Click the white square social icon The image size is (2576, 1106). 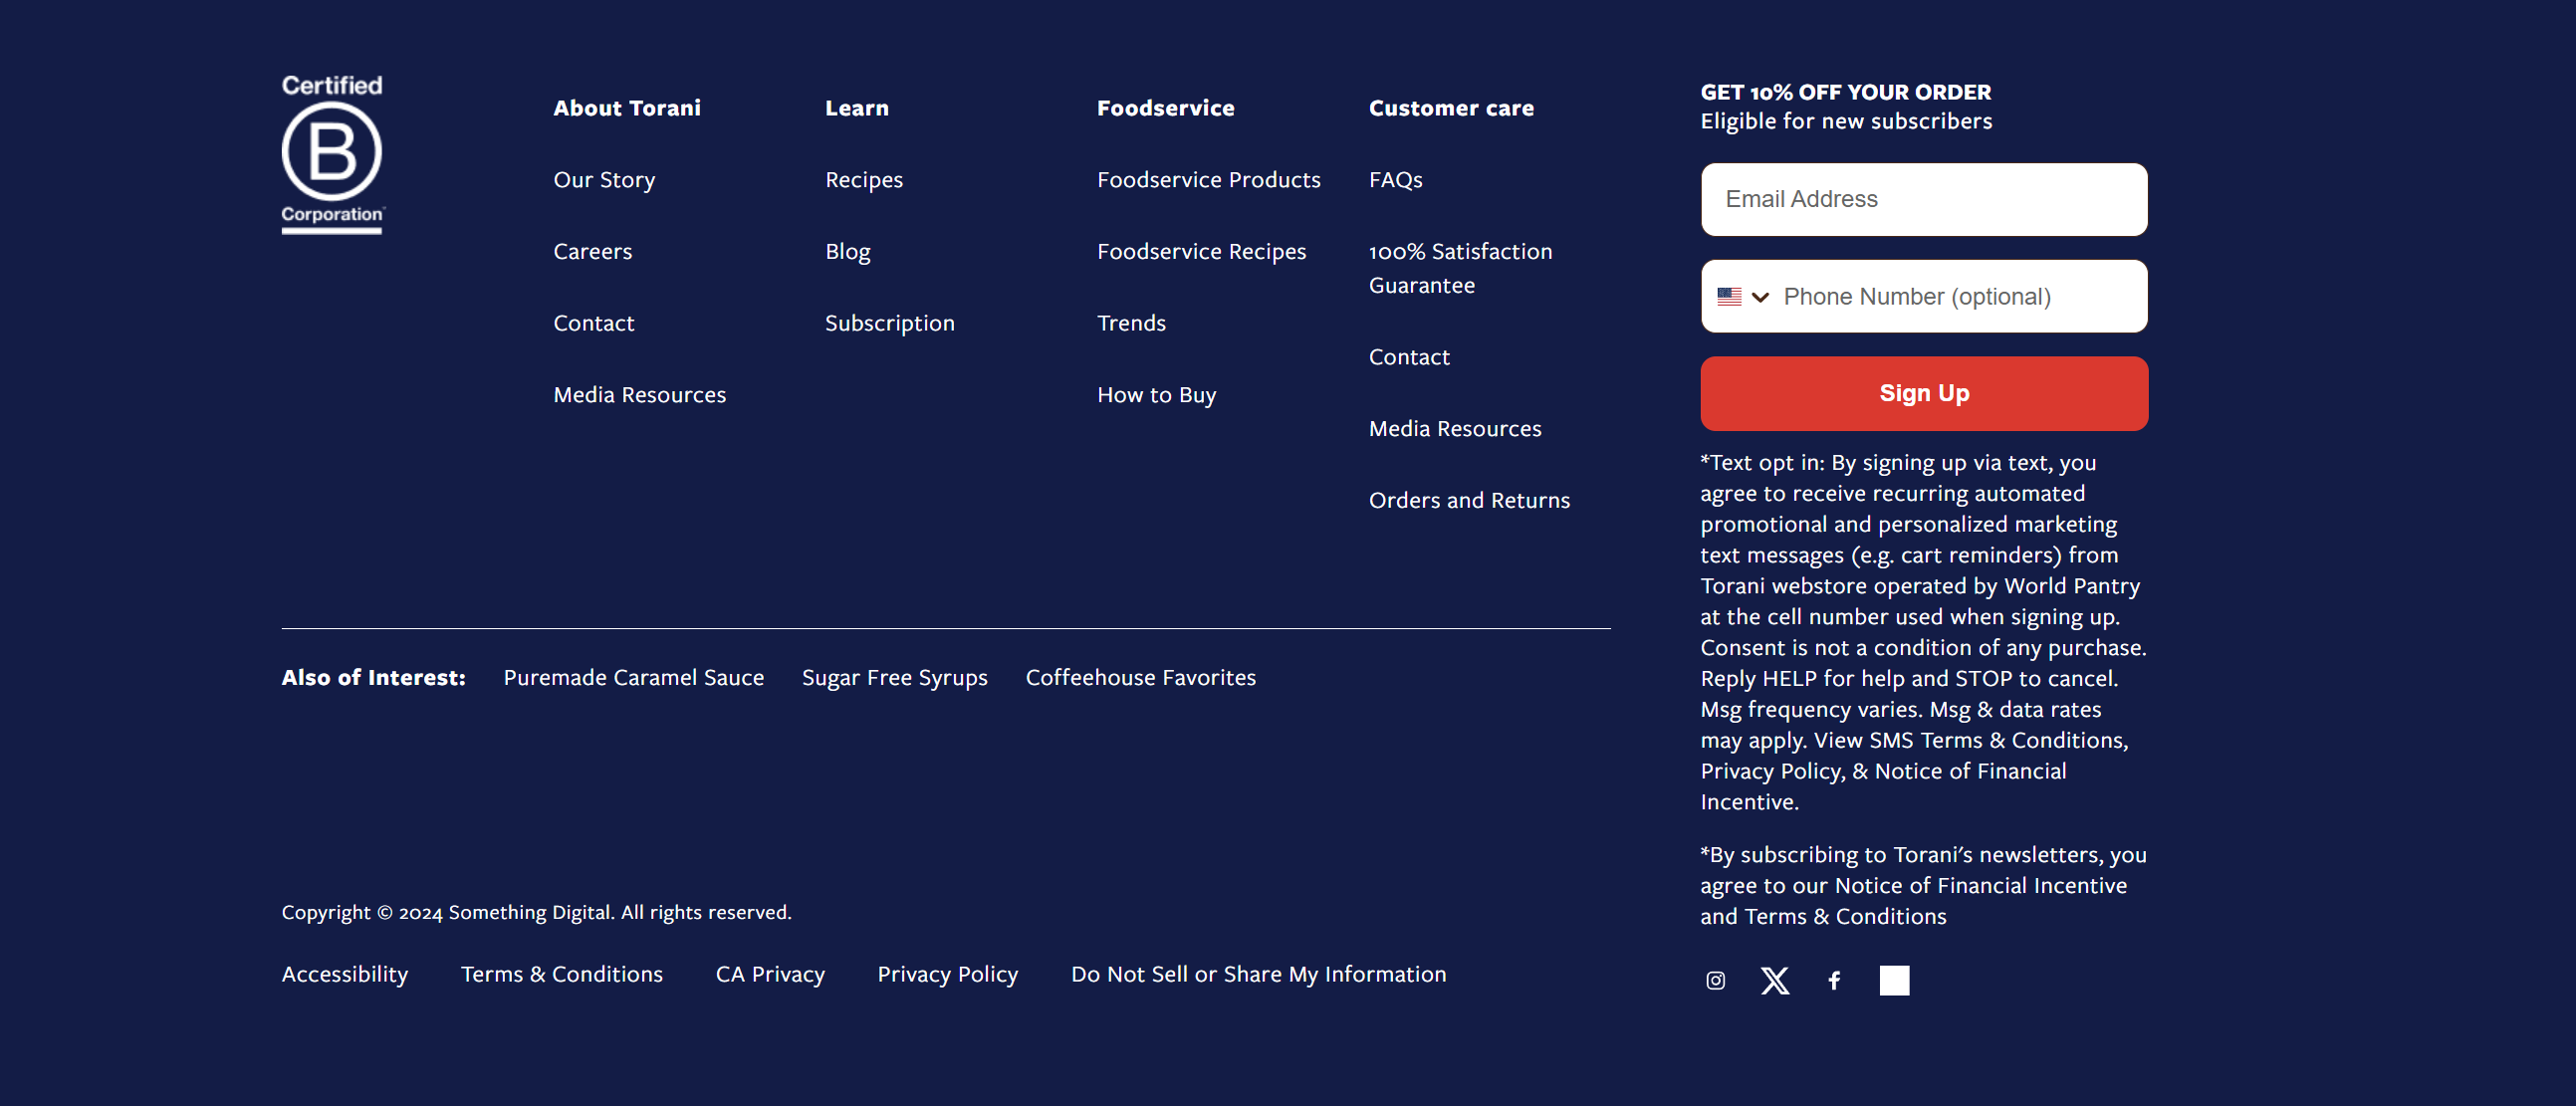[1894, 980]
